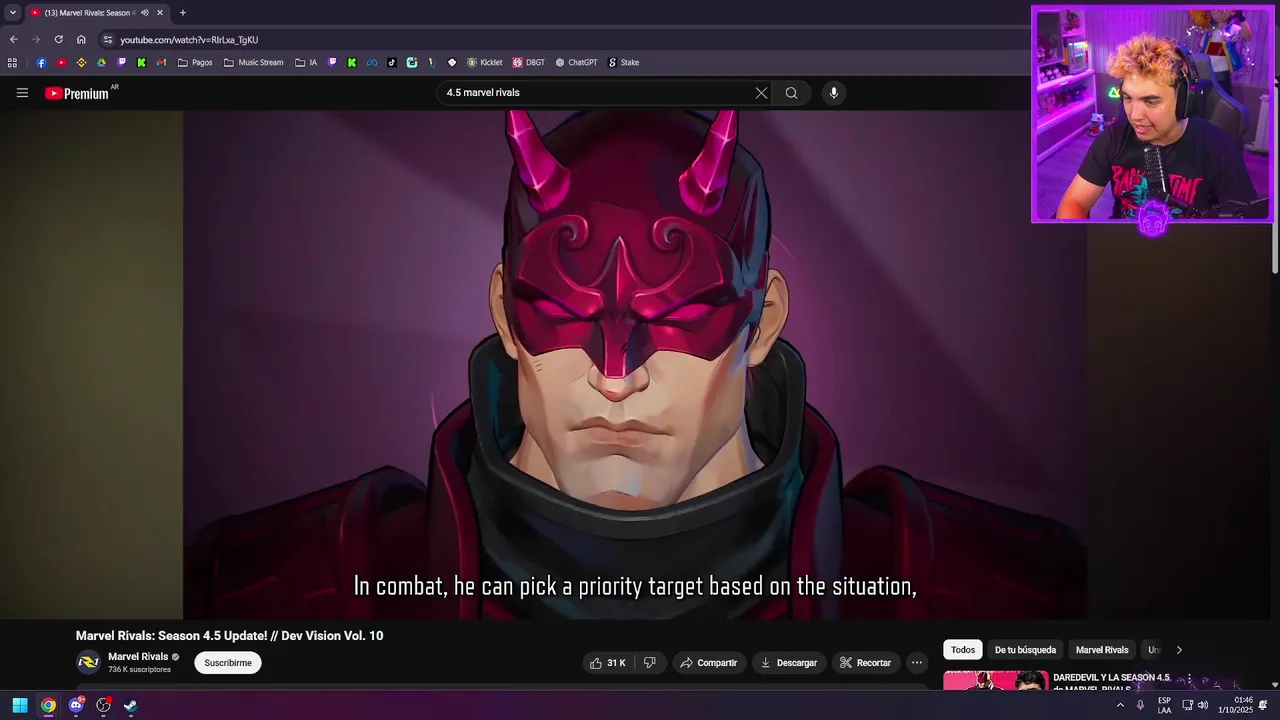Open the tab search dropdown arrow
The image size is (1280, 720).
click(12, 13)
